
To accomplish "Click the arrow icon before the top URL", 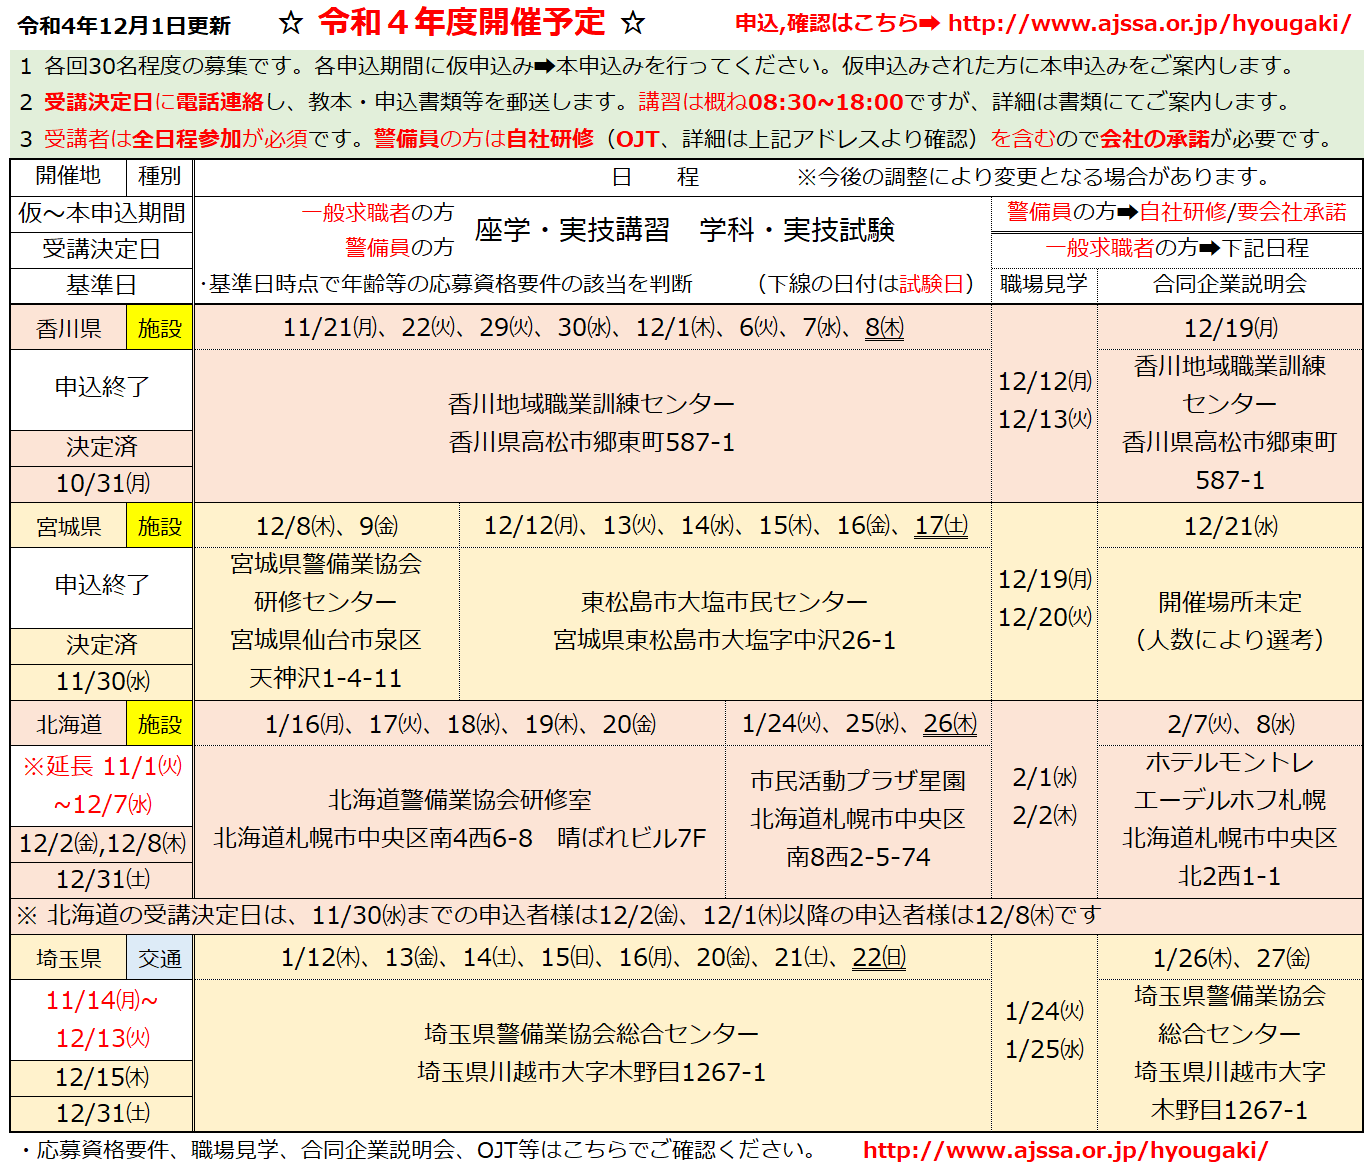I will [930, 23].
